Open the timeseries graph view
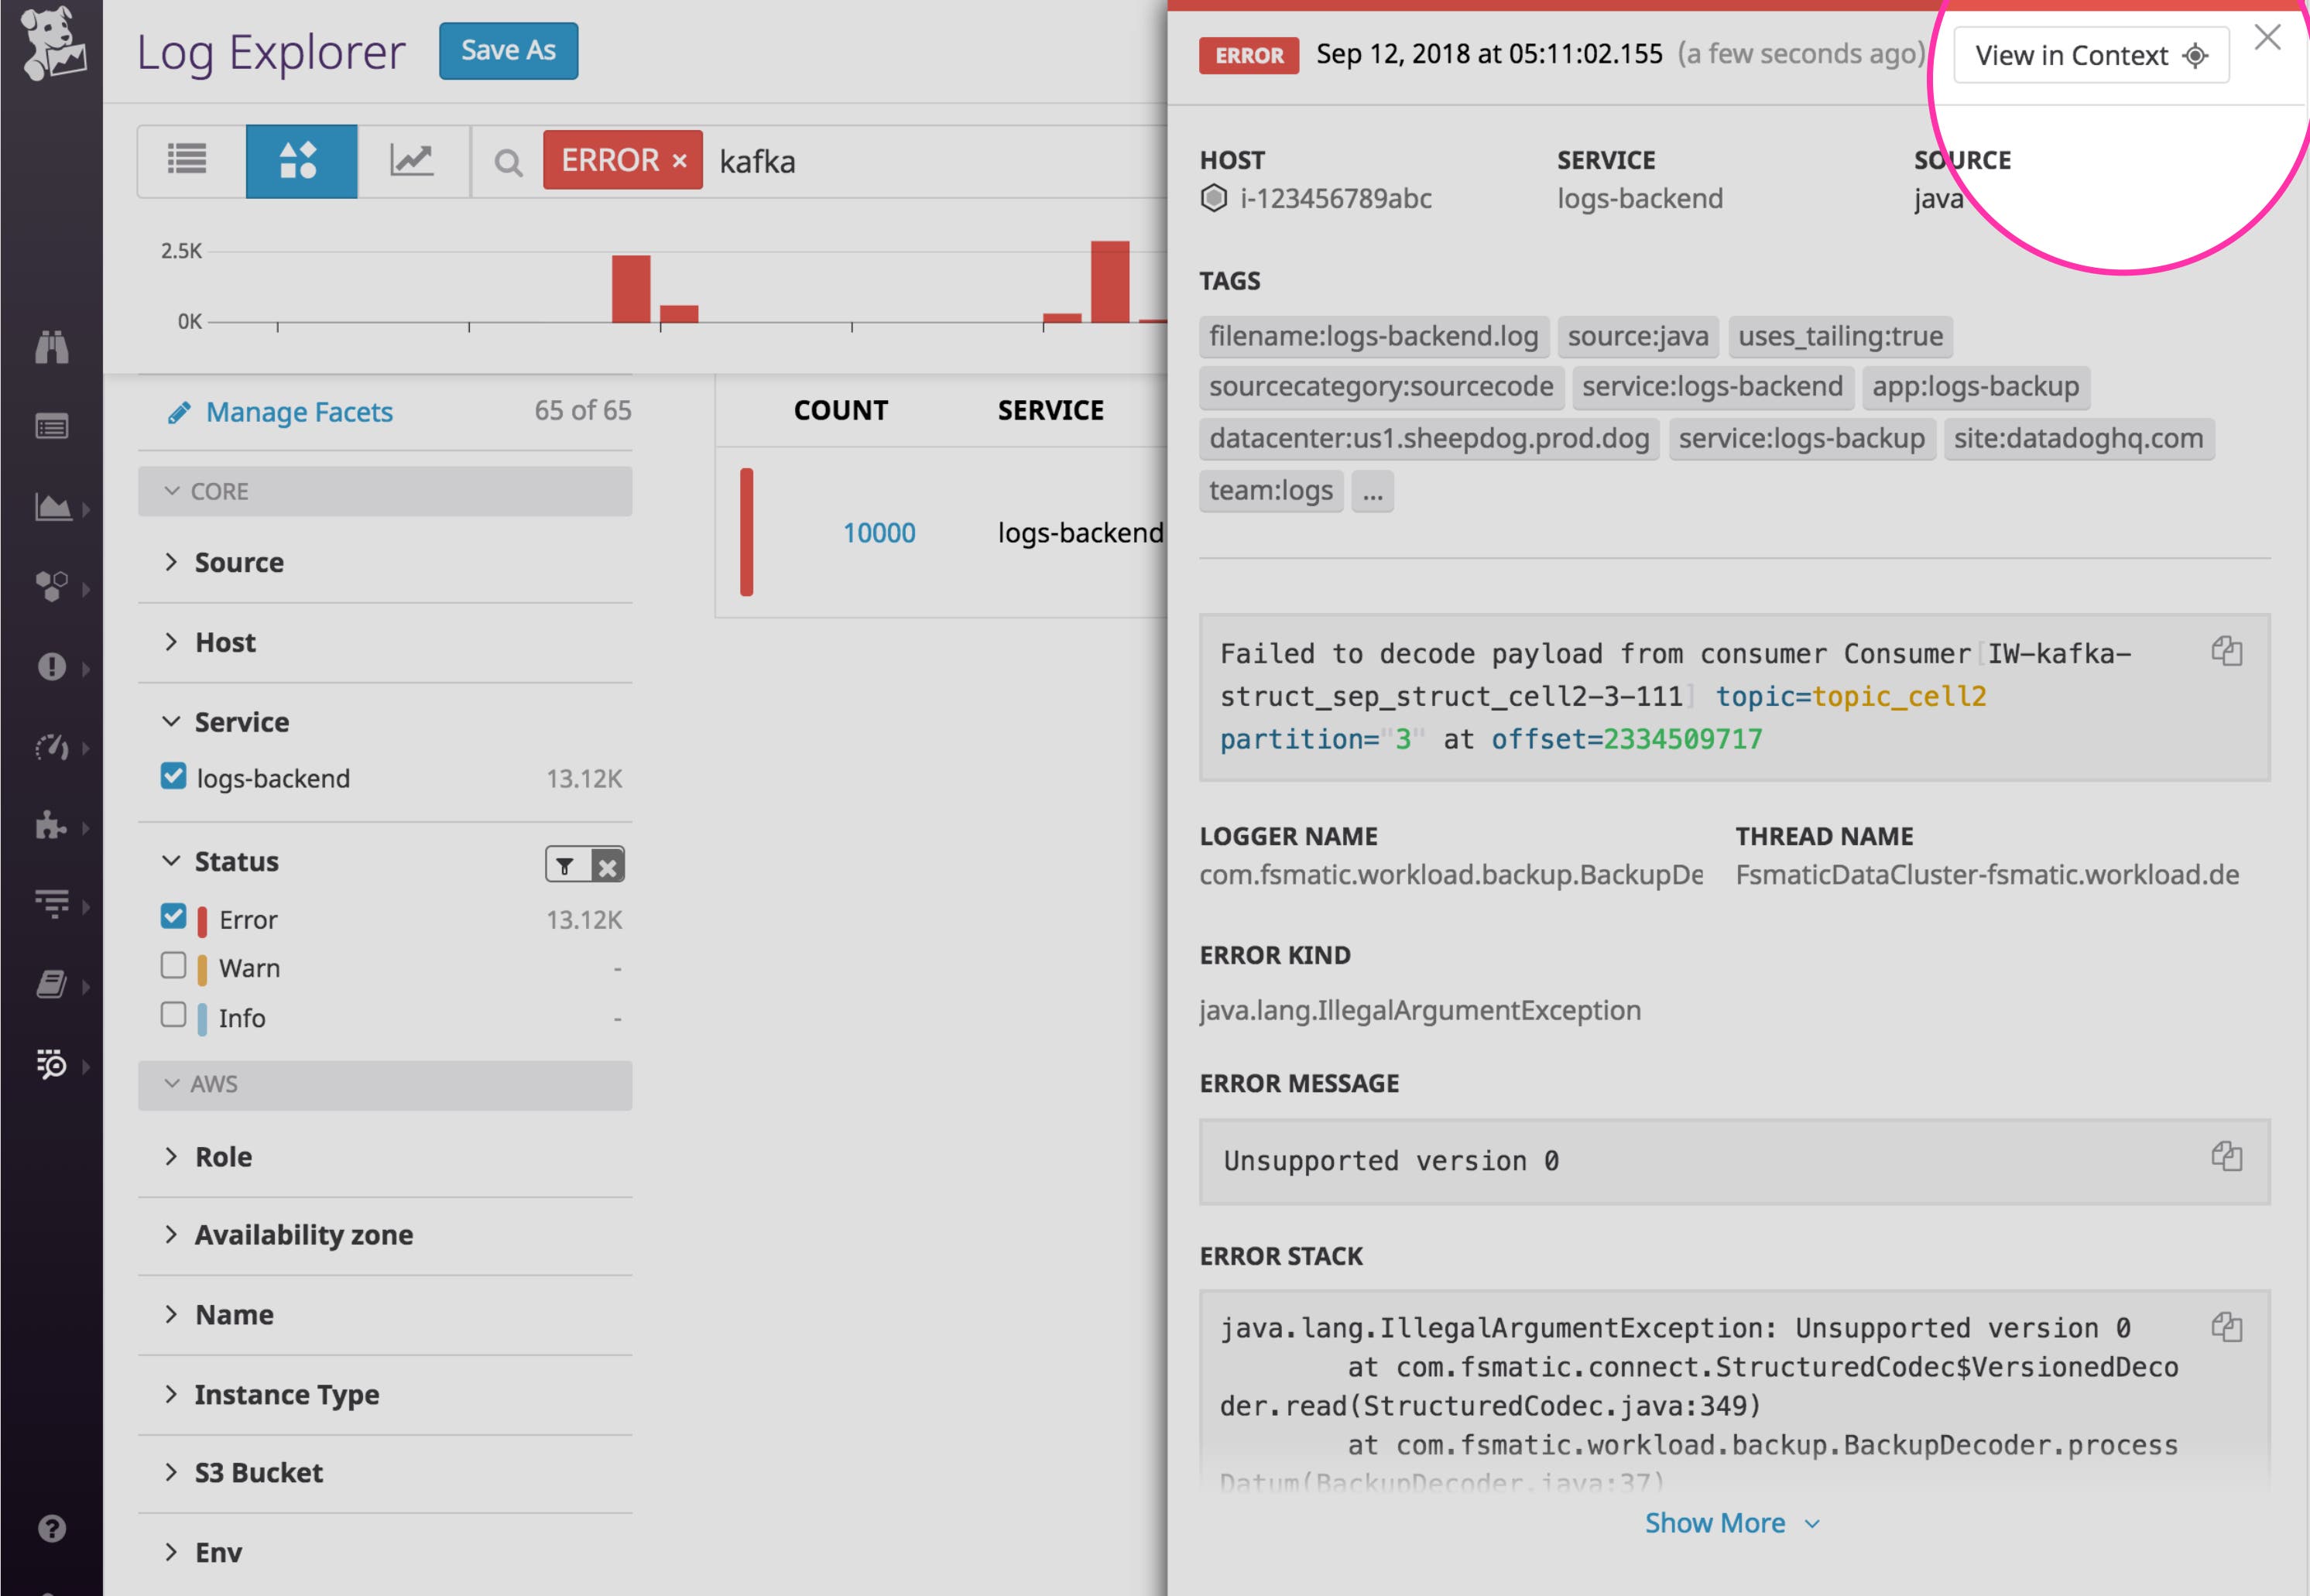The height and width of the screenshot is (1596, 2310). coord(413,160)
